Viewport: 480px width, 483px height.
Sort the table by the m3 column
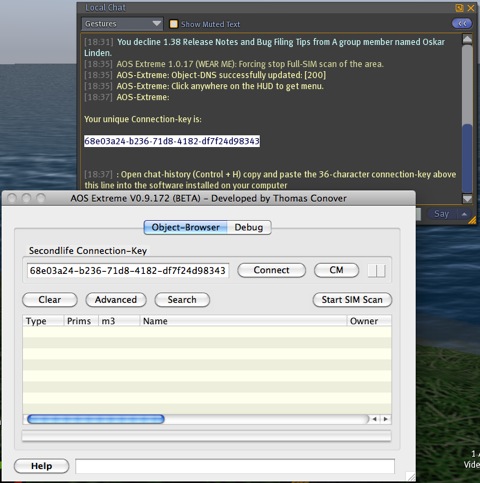(119, 321)
